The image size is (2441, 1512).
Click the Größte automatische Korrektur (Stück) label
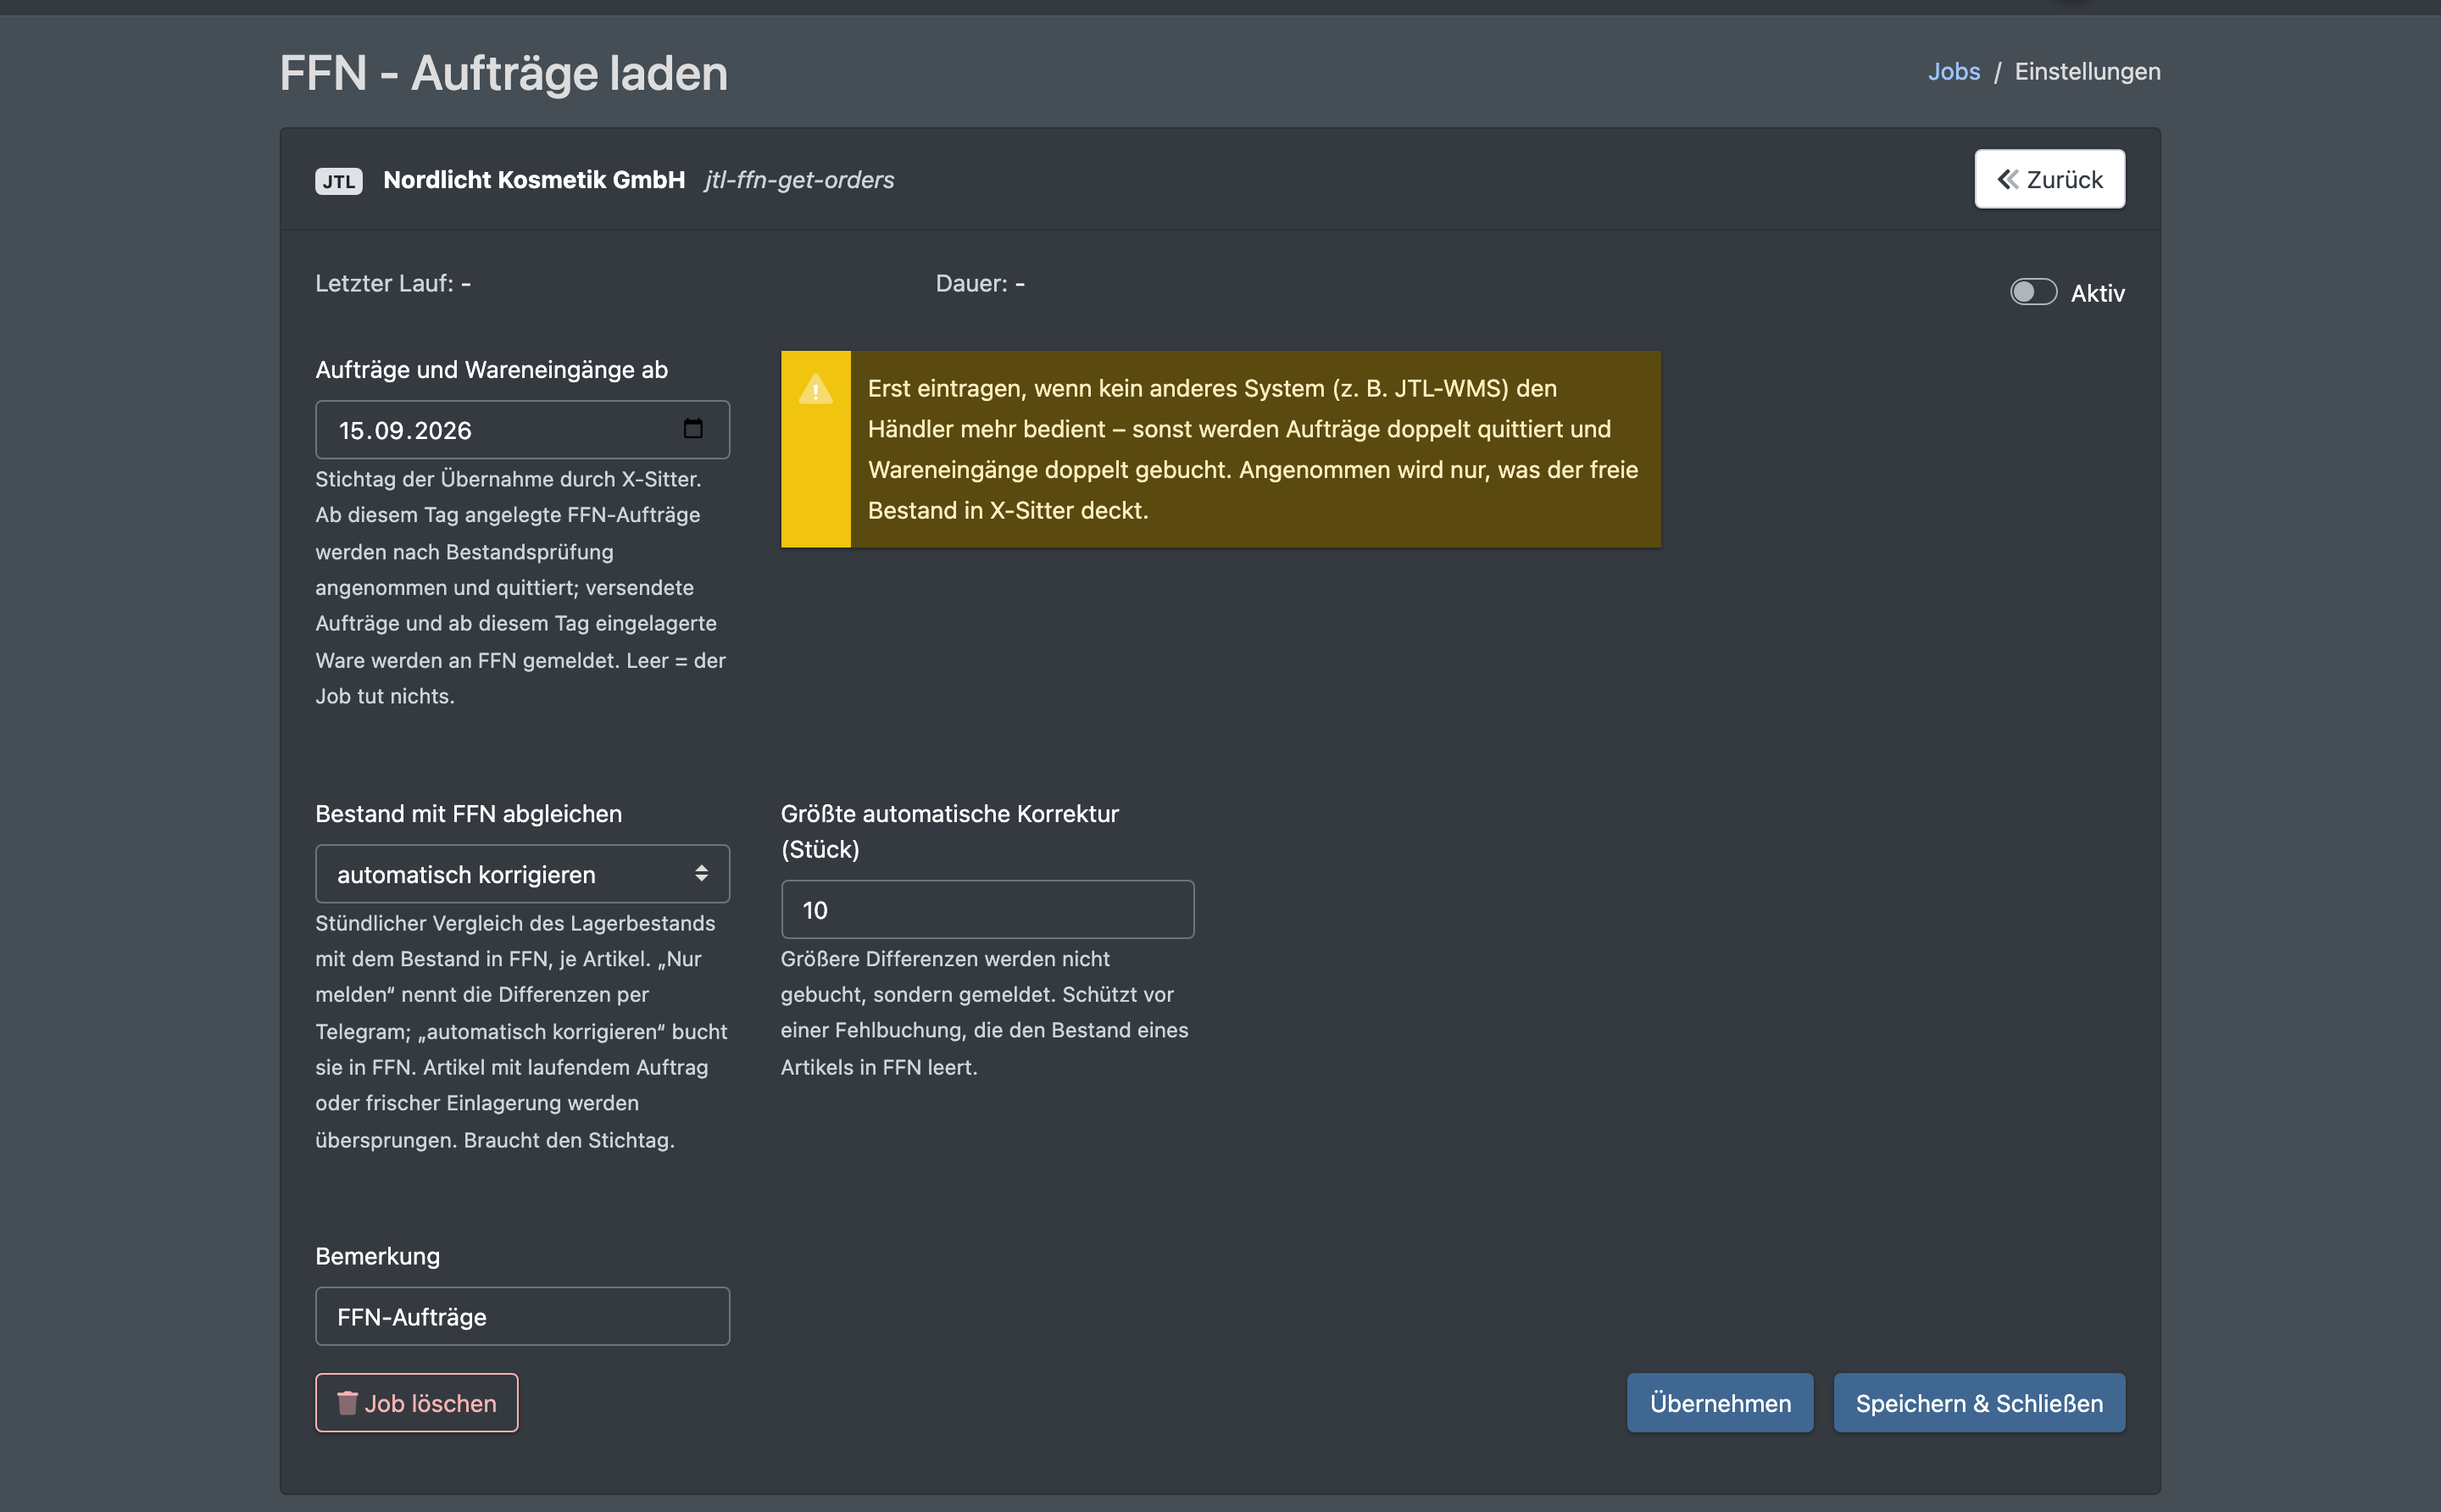949,832
